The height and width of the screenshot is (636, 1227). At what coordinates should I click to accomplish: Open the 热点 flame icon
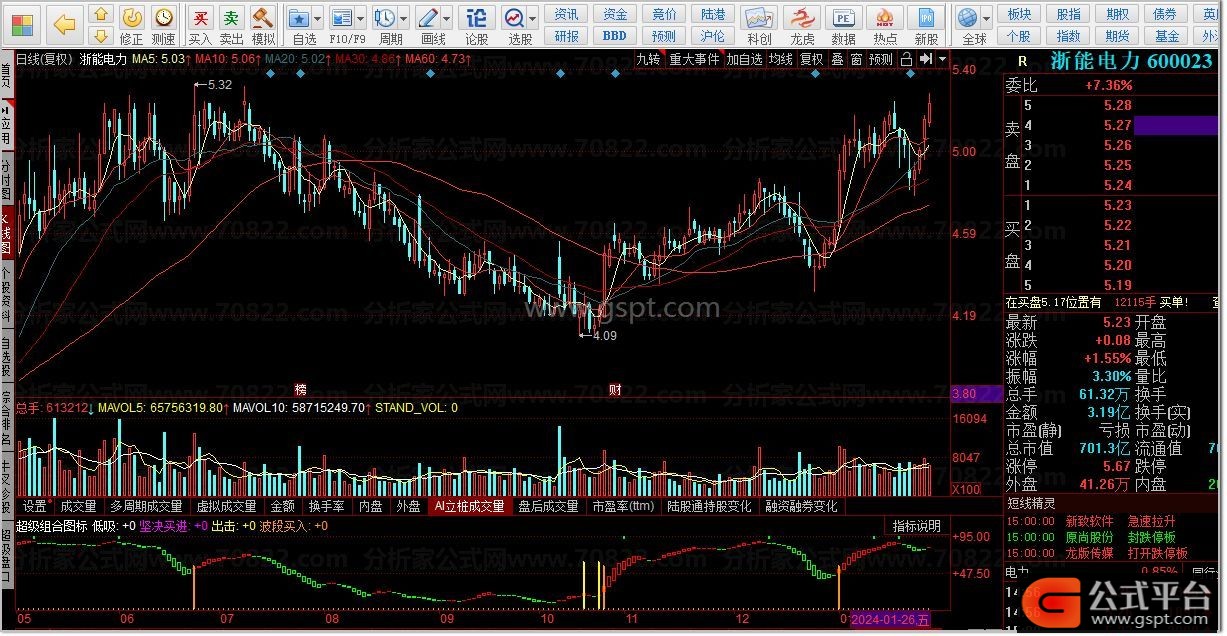(885, 17)
